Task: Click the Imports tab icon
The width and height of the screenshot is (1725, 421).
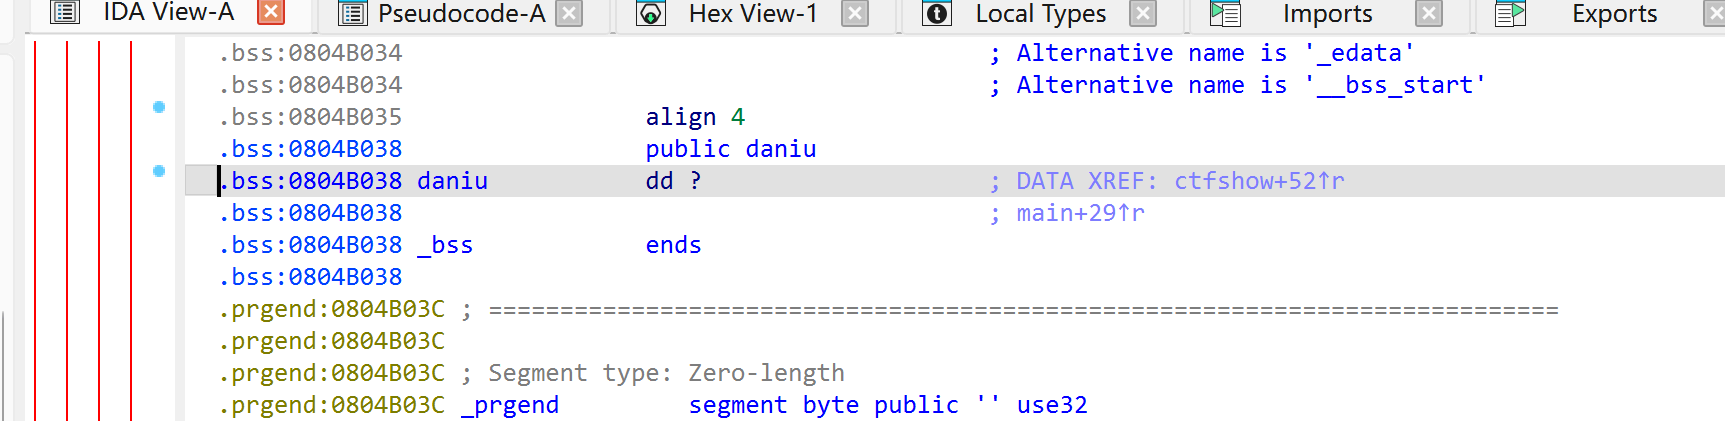Action: pos(1225,14)
